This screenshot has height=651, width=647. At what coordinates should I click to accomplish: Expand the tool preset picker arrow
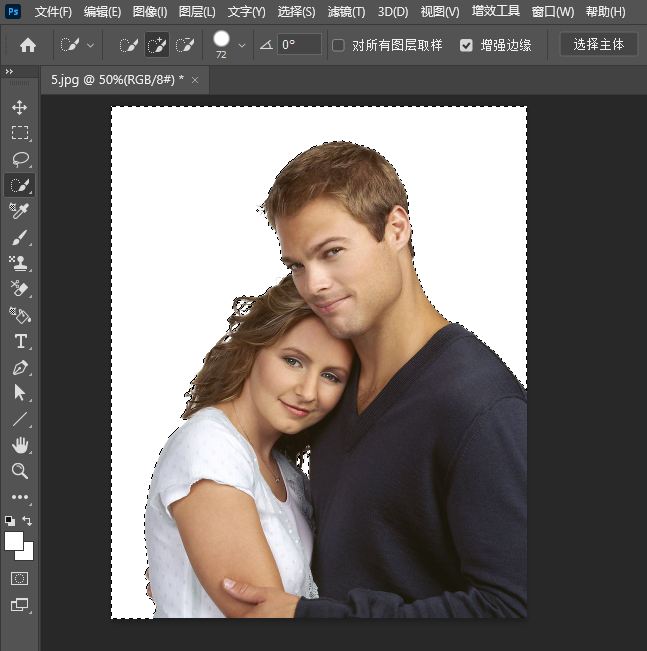[x=91, y=45]
